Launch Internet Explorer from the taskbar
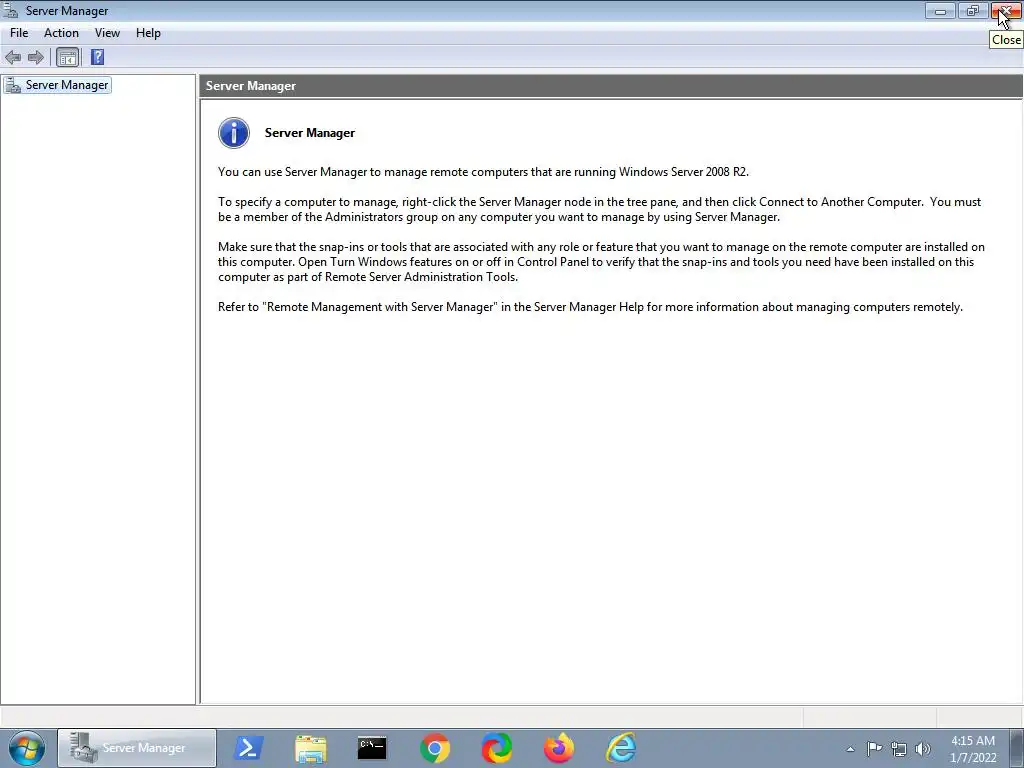This screenshot has width=1024, height=768. [x=620, y=748]
